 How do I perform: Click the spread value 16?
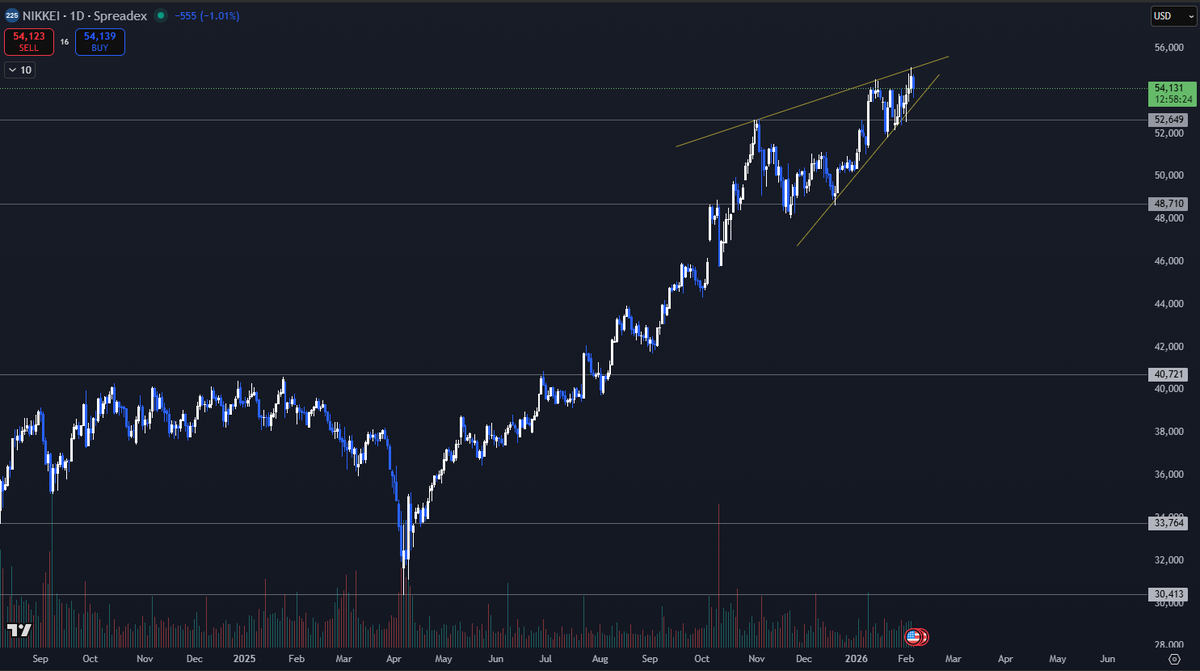(x=64, y=42)
